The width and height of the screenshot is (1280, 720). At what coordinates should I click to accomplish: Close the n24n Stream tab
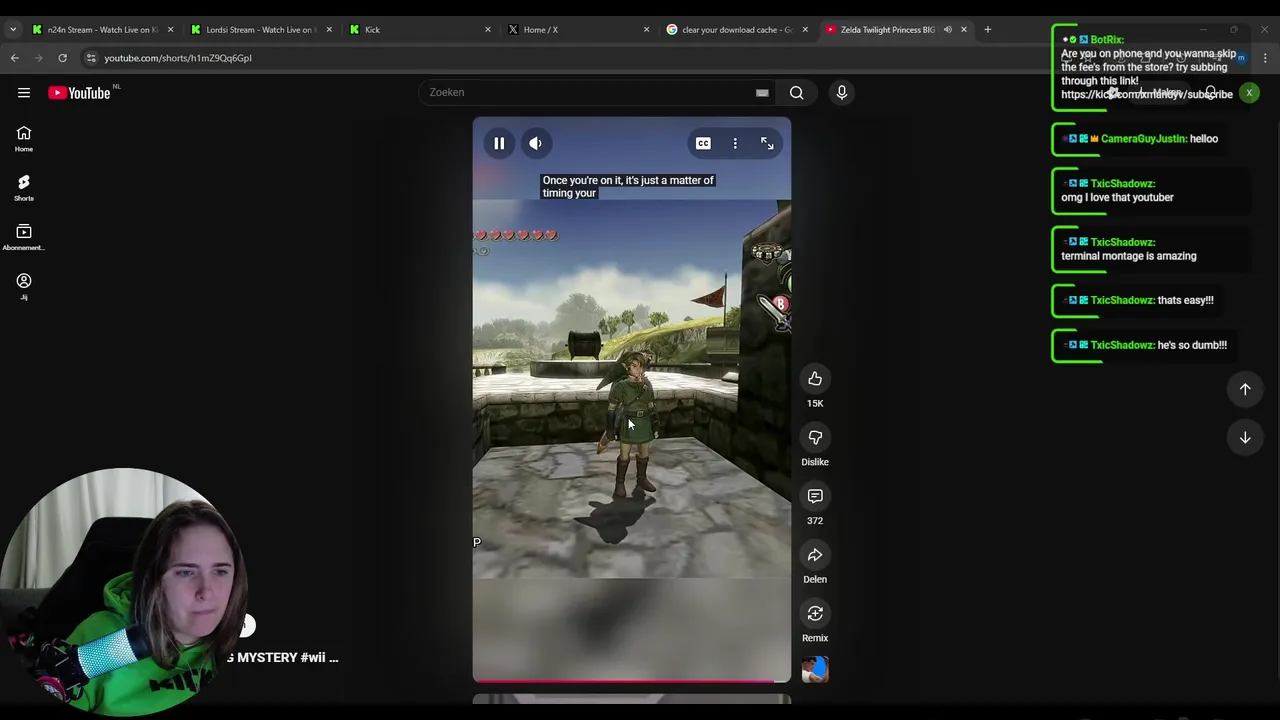[170, 29]
